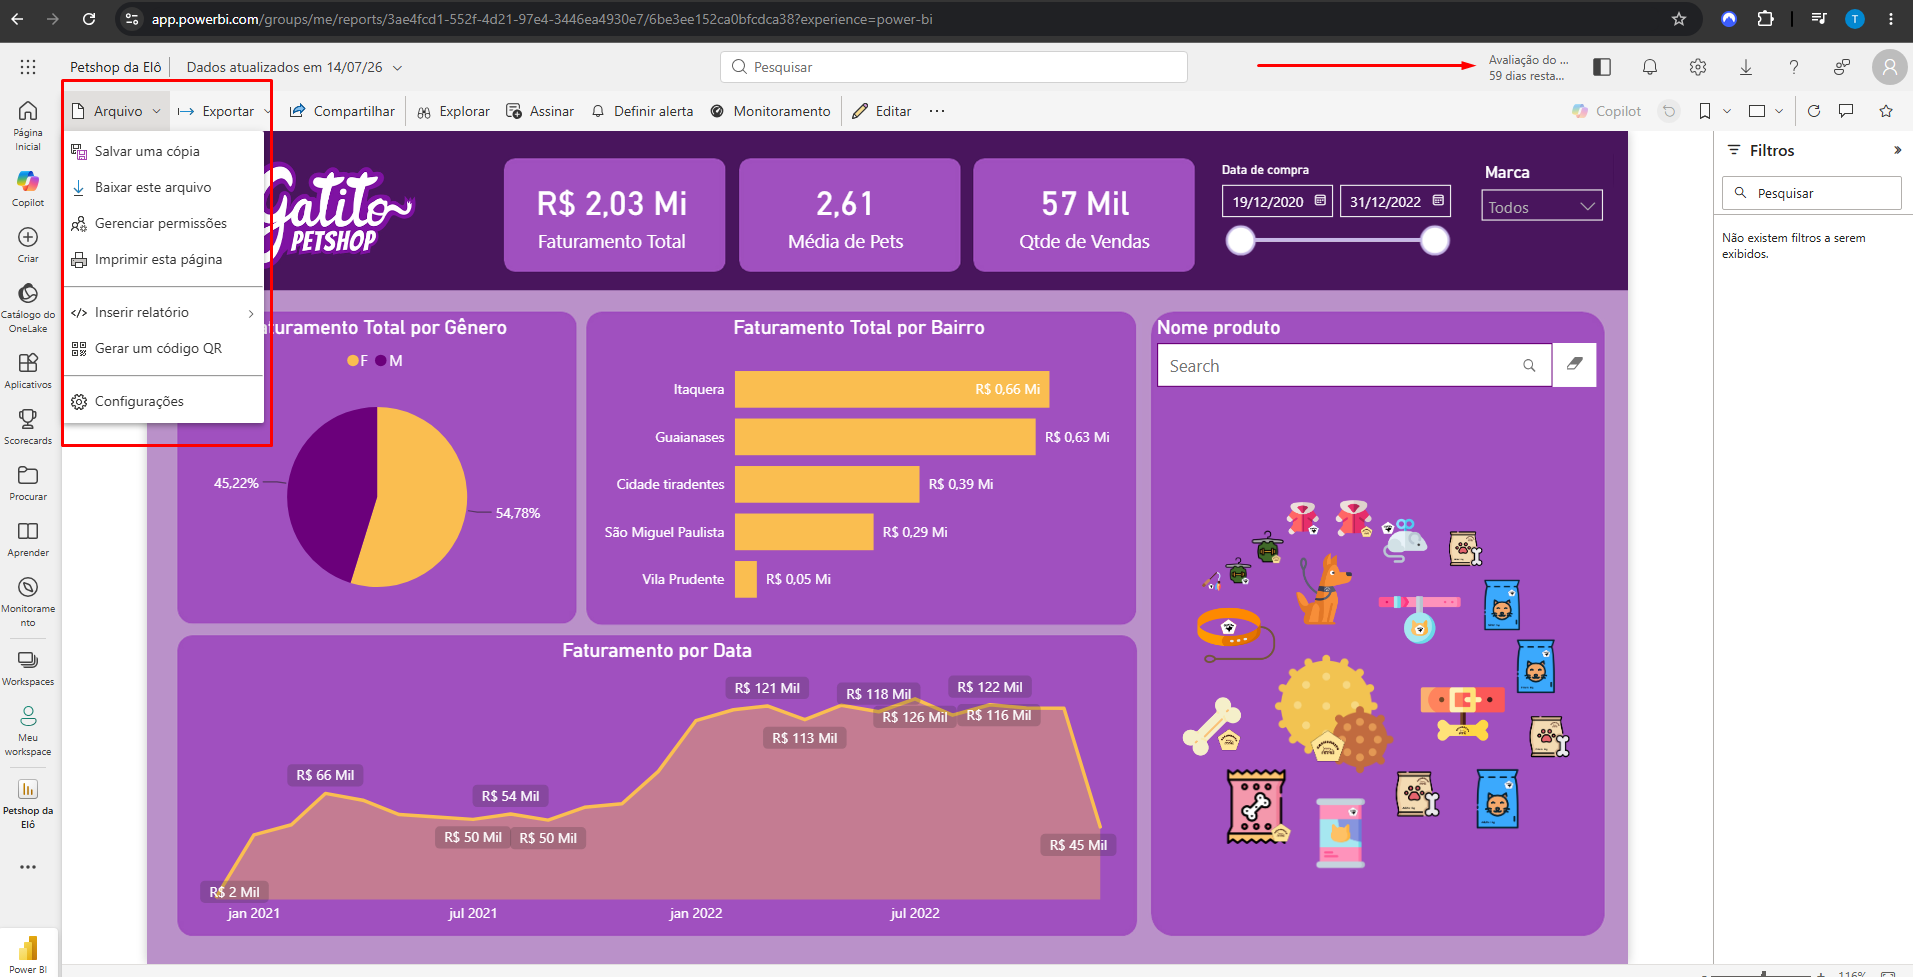Click the refresh visuals icon in toolbar
This screenshot has width=1913, height=977.
pyautogui.click(x=1814, y=111)
